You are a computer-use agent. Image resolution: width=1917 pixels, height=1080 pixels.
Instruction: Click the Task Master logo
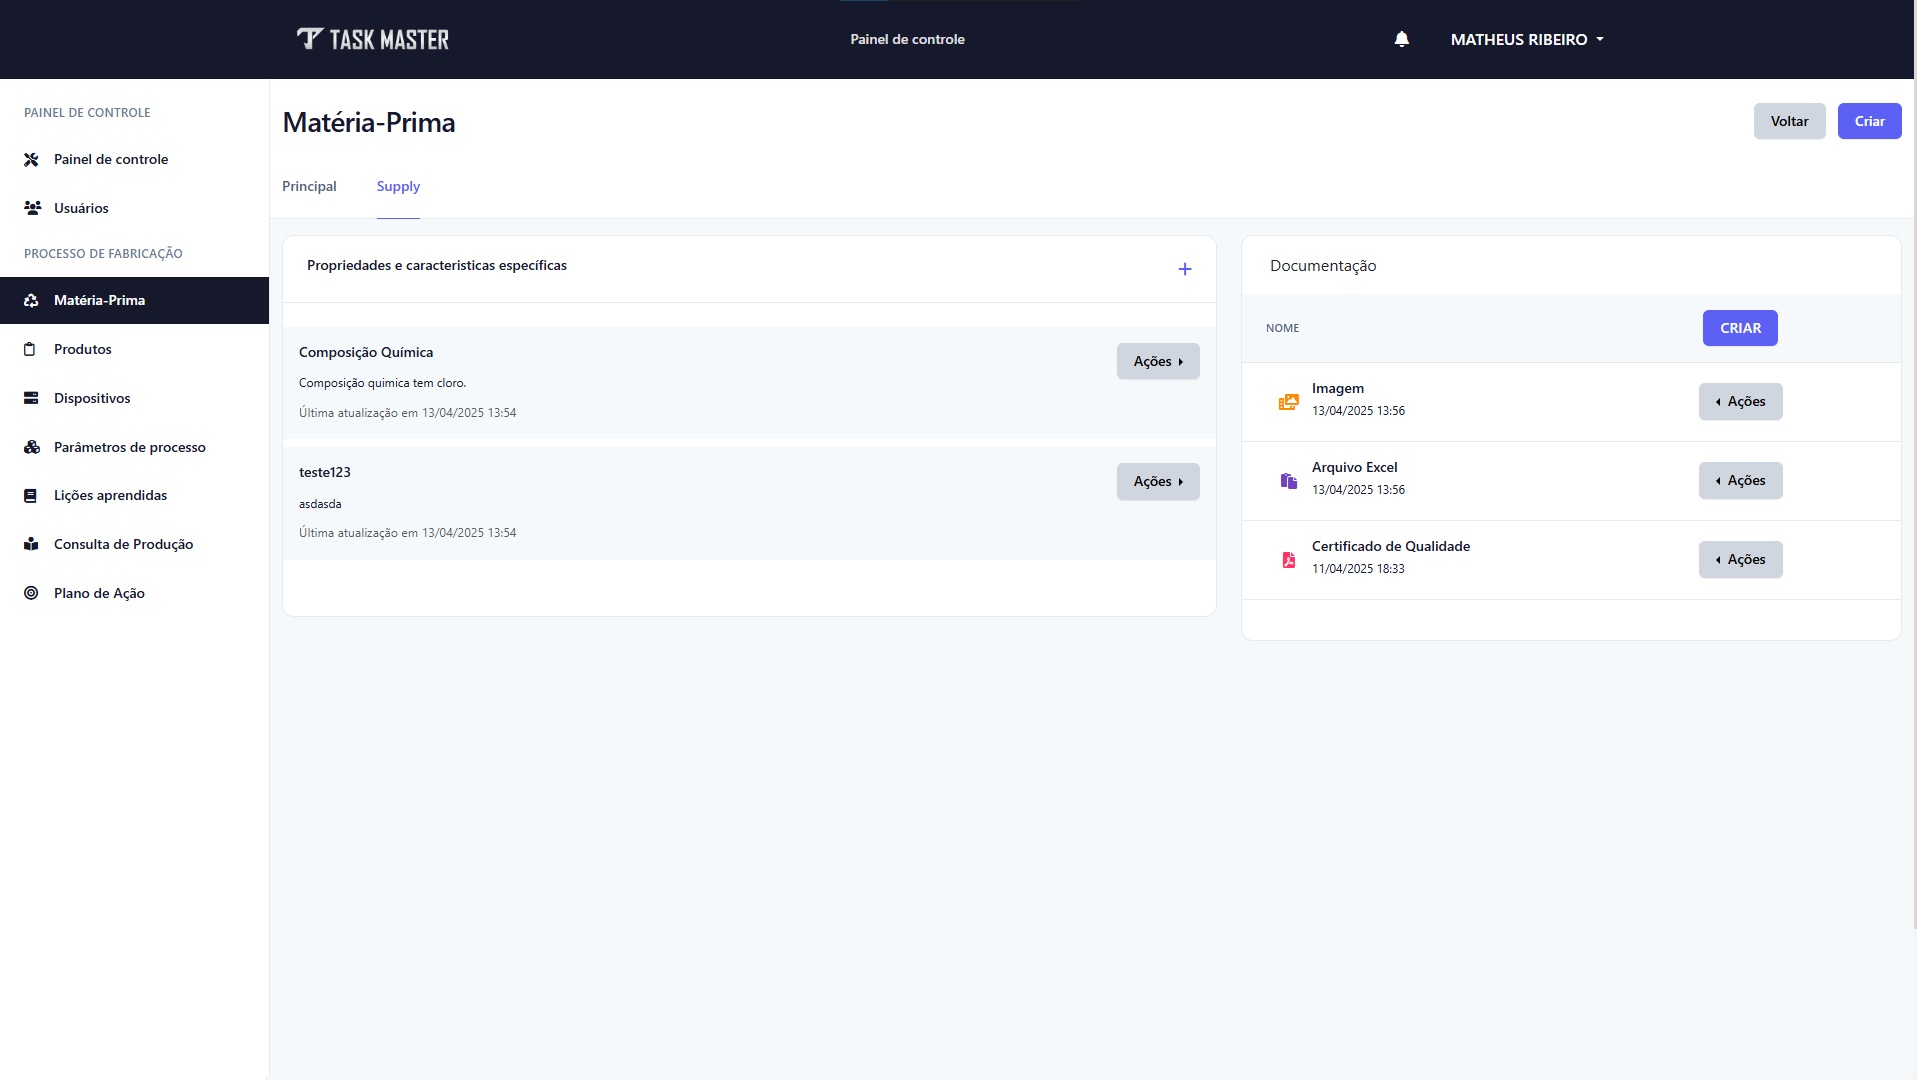click(x=373, y=39)
